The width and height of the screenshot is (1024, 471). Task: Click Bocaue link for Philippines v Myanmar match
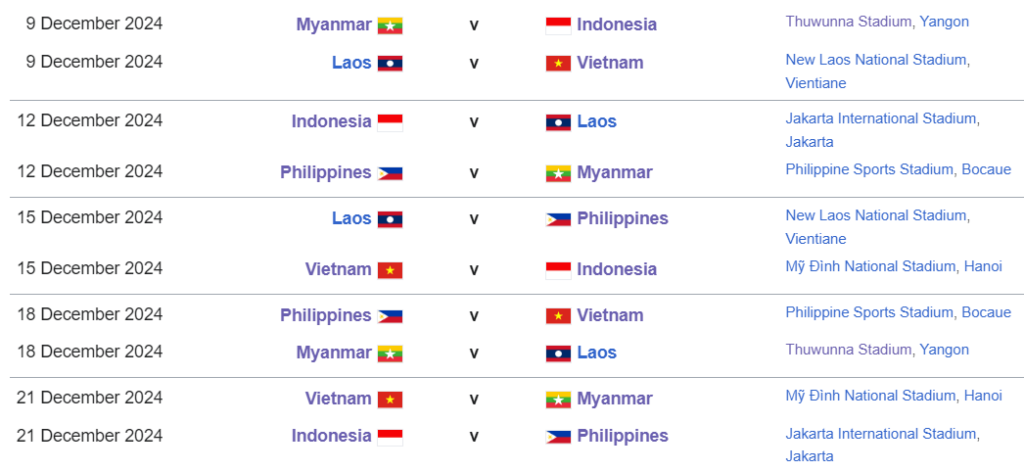click(x=986, y=169)
